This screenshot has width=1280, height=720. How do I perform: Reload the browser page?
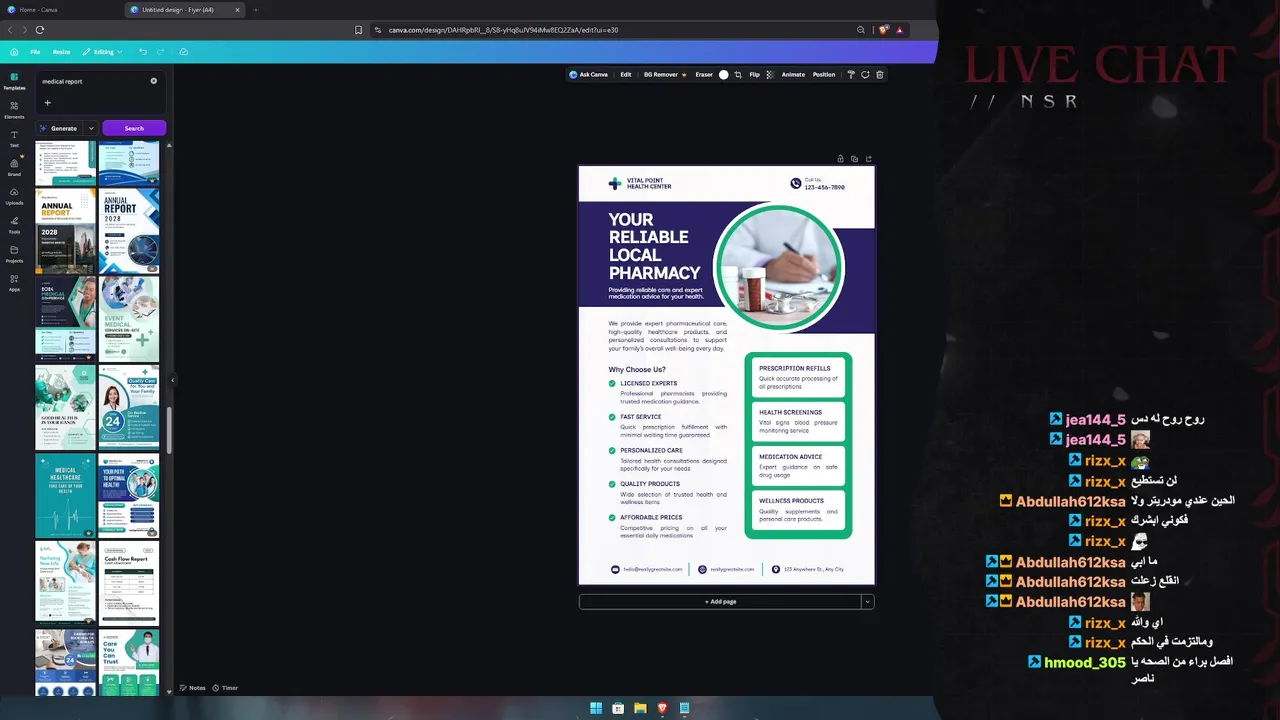(40, 30)
